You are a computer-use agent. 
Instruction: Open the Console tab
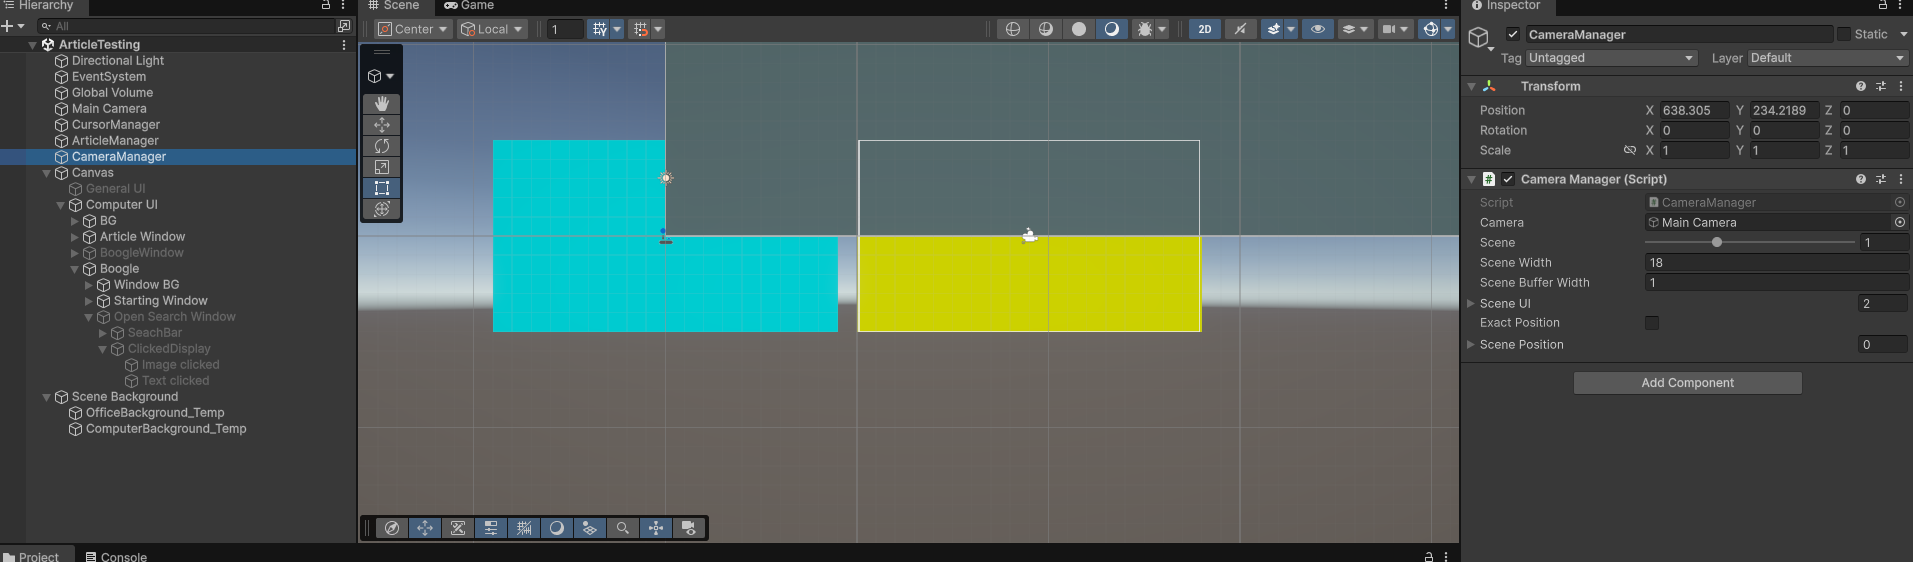click(116, 556)
